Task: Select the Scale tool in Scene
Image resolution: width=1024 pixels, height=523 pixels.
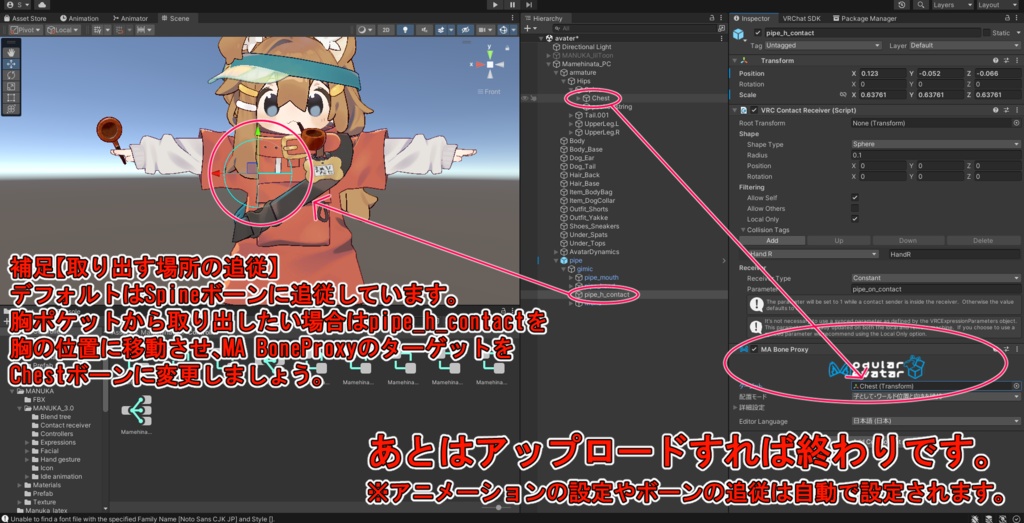Action: coord(12,86)
